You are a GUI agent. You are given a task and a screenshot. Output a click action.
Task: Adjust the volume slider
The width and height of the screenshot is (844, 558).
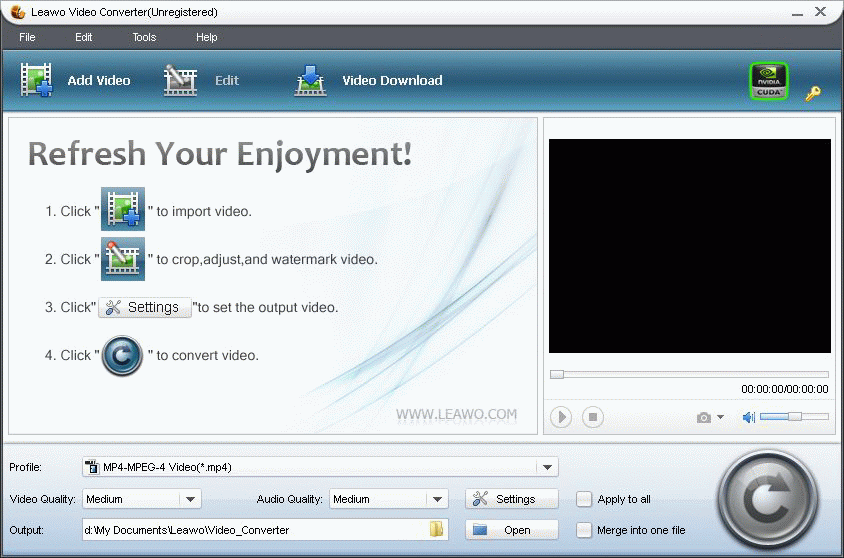point(794,417)
